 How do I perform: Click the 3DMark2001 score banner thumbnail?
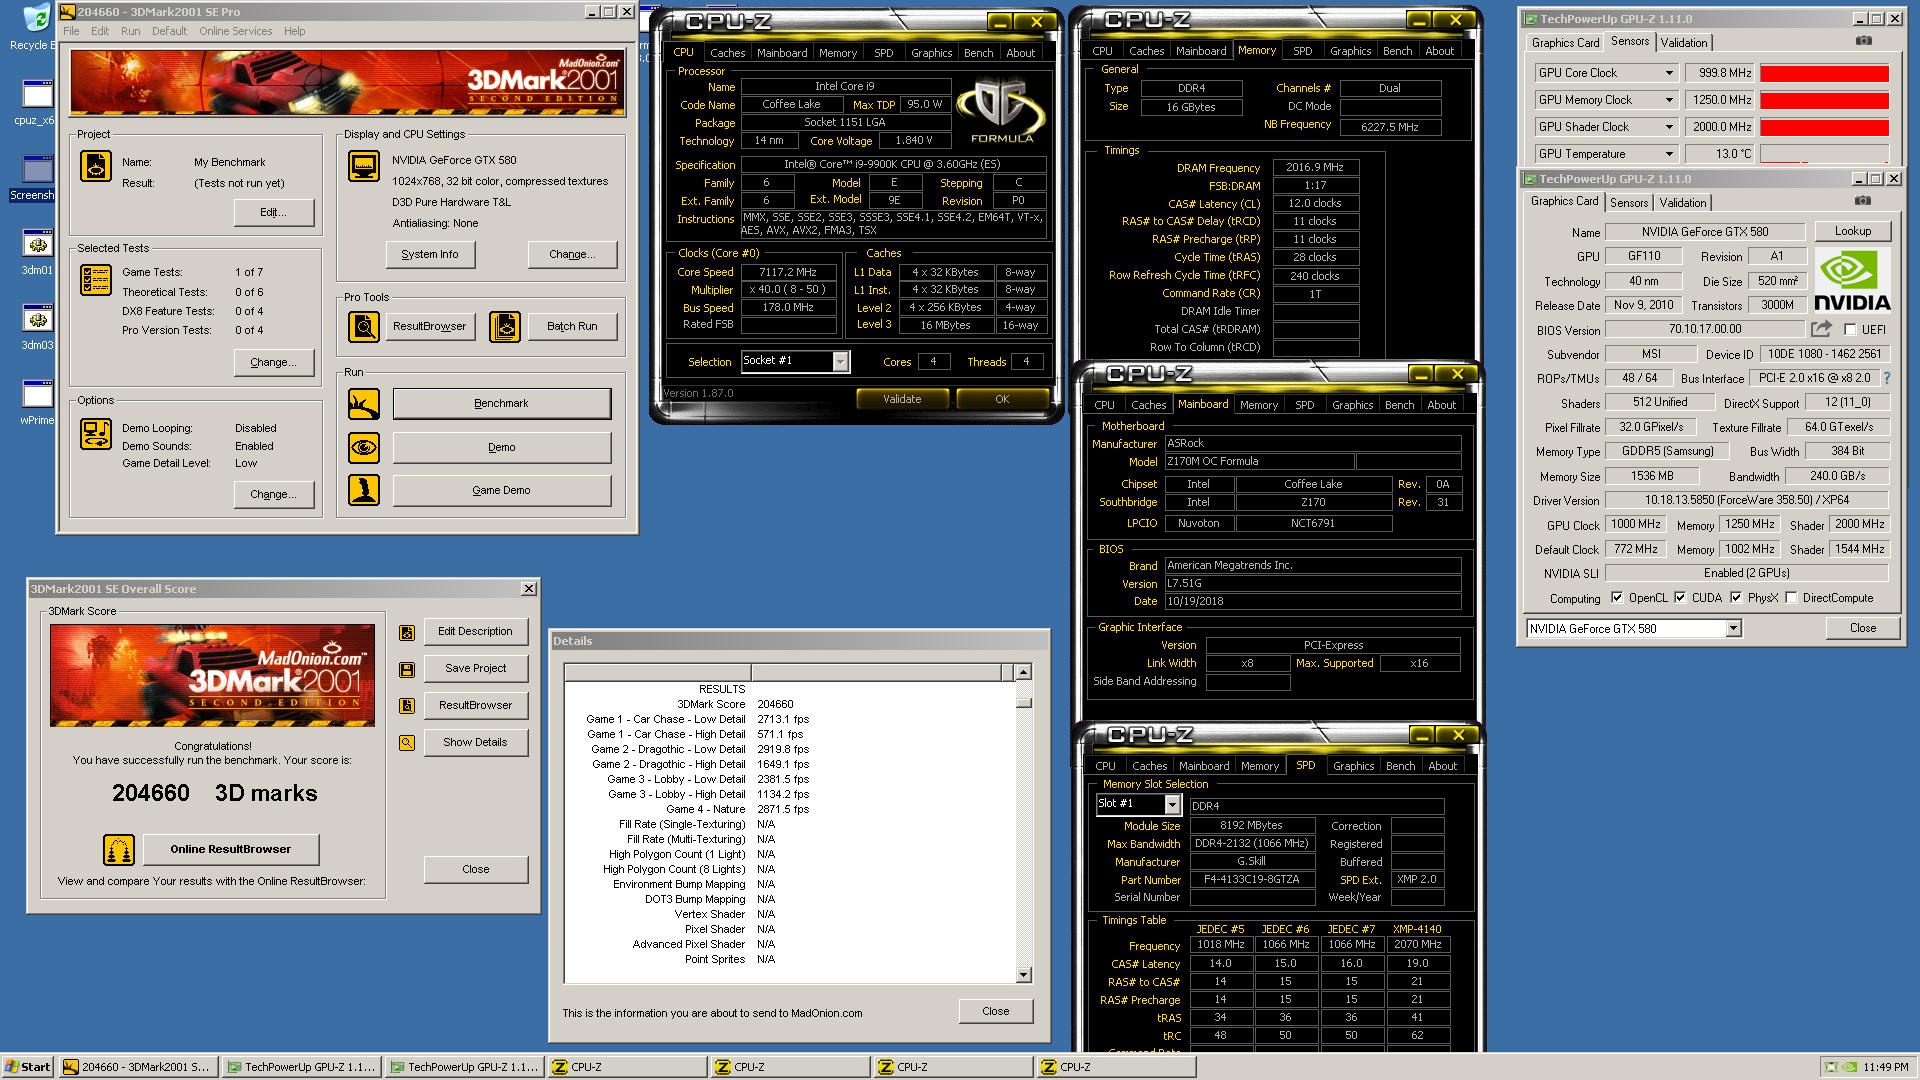pyautogui.click(x=212, y=675)
